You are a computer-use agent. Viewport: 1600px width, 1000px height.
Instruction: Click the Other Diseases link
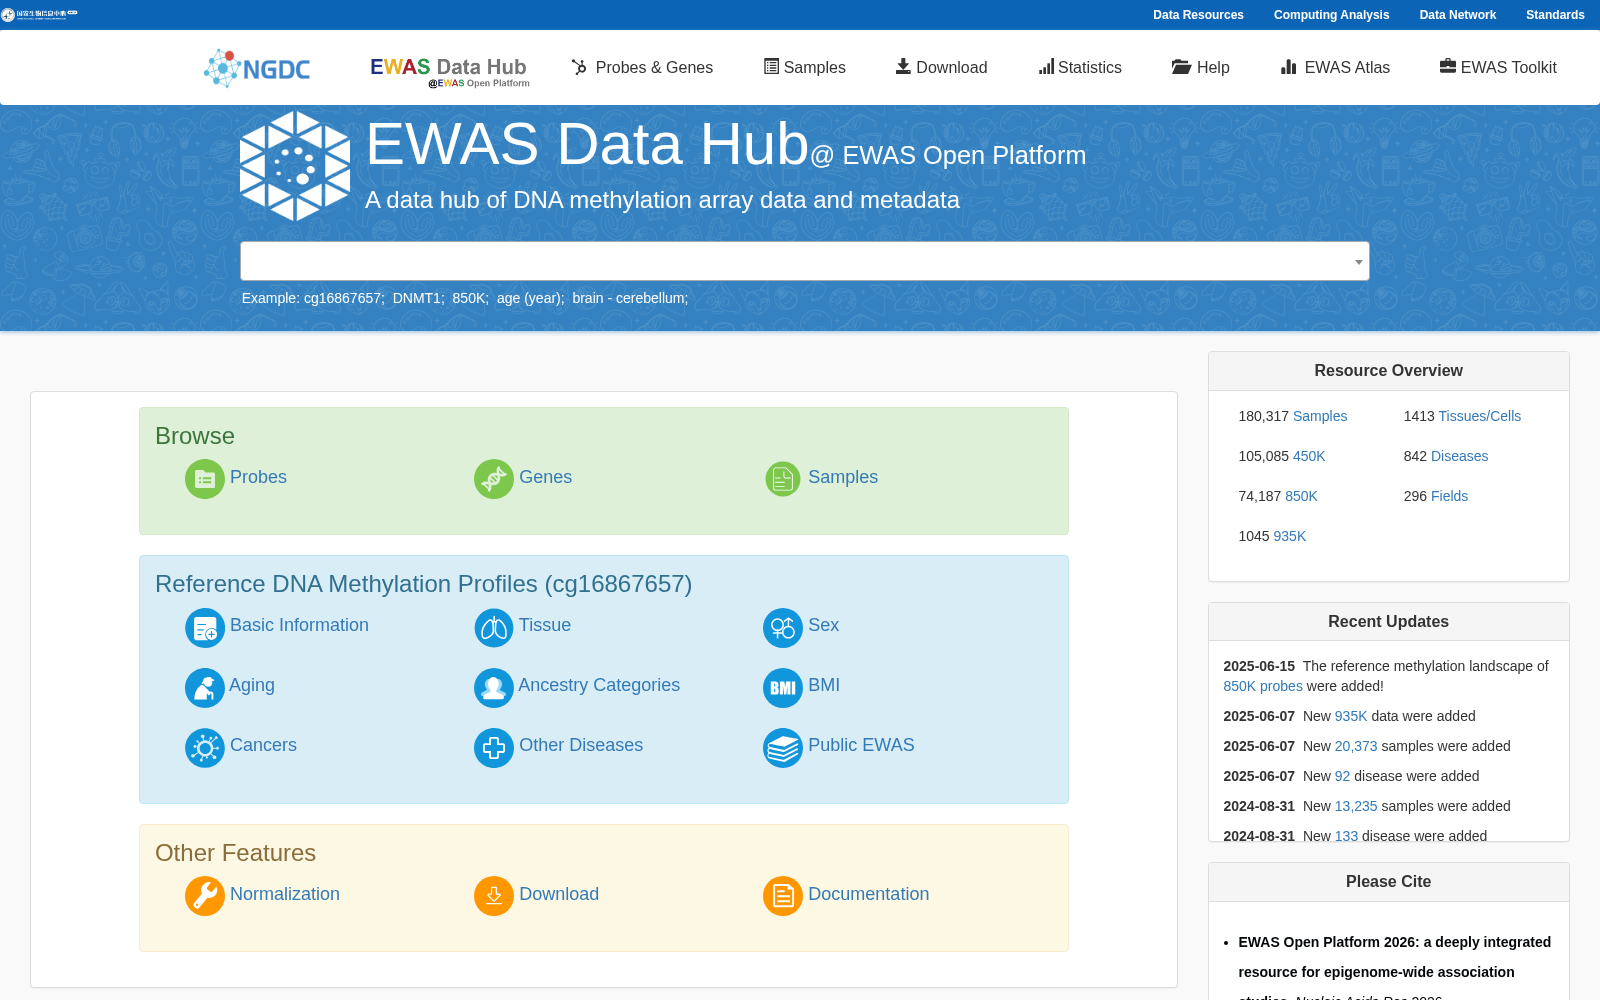(x=581, y=745)
